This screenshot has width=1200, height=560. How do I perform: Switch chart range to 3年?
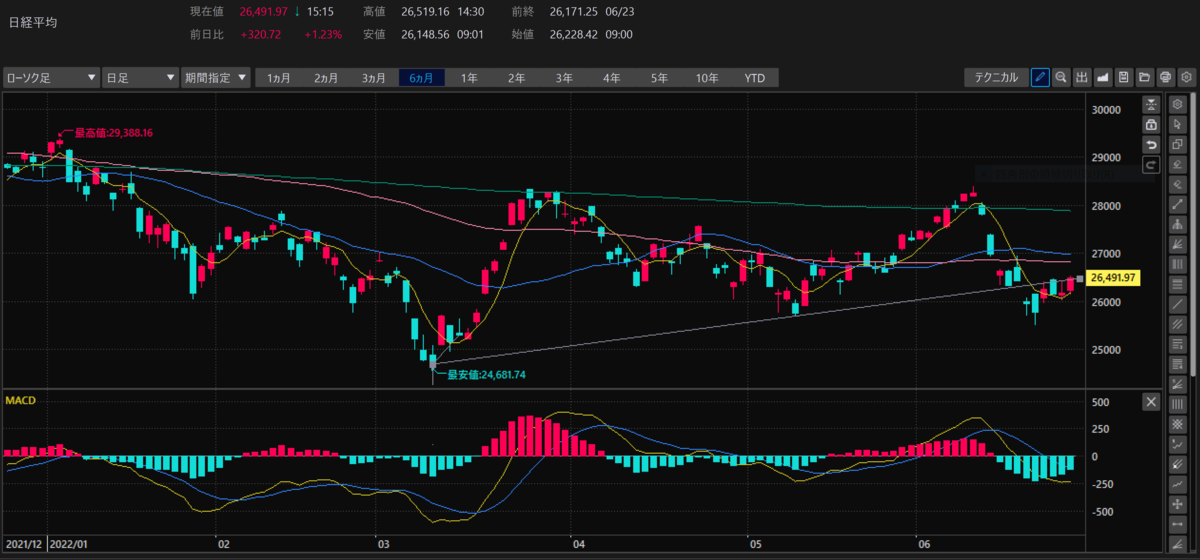[564, 77]
